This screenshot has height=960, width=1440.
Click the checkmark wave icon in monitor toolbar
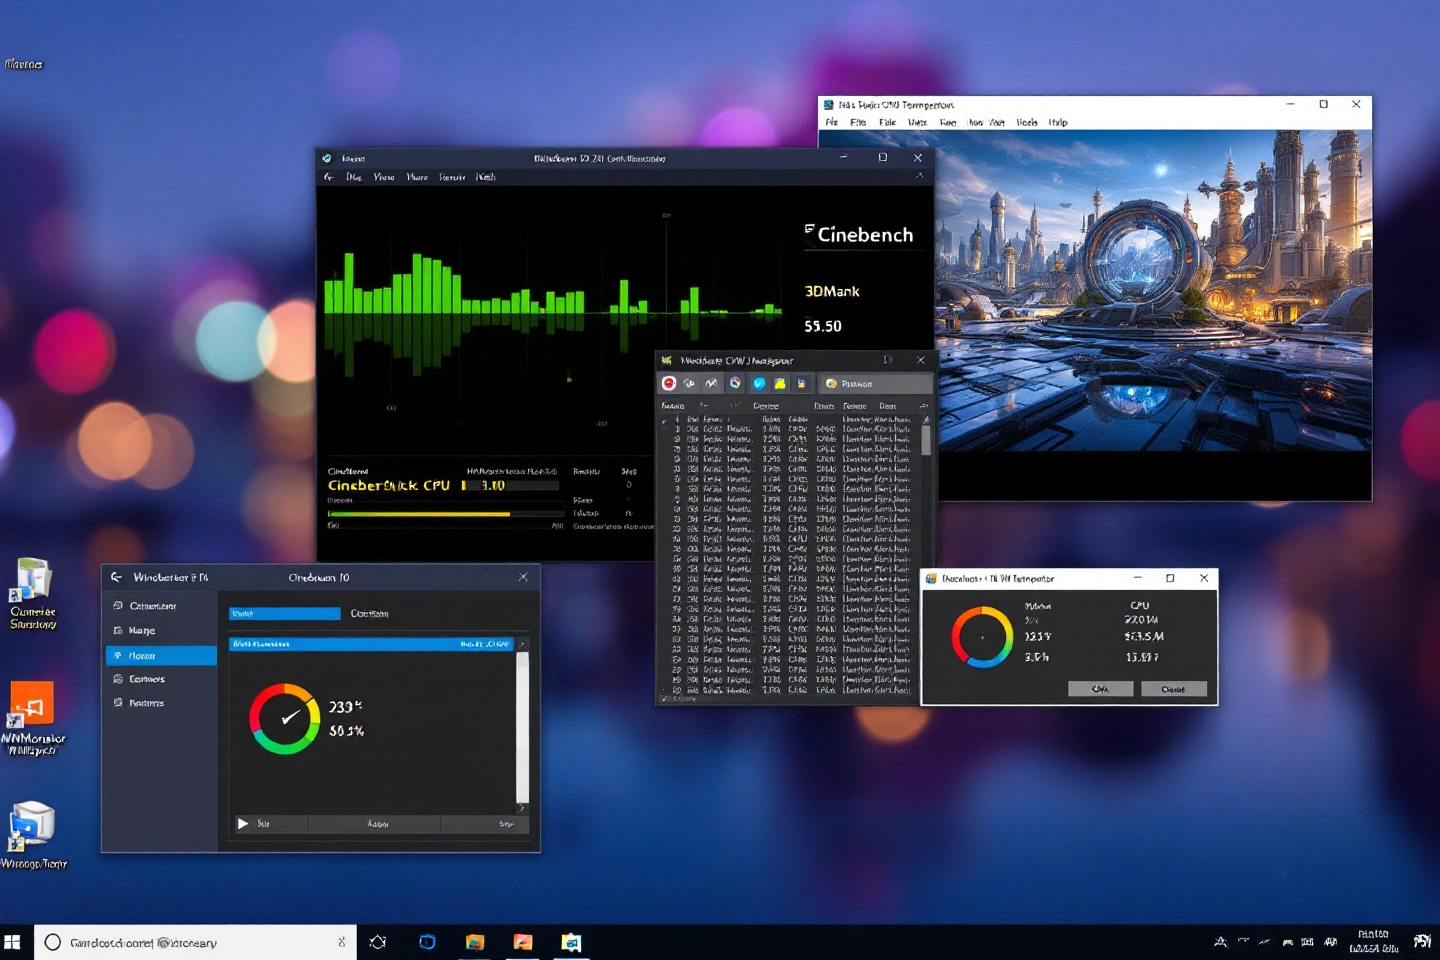point(711,383)
